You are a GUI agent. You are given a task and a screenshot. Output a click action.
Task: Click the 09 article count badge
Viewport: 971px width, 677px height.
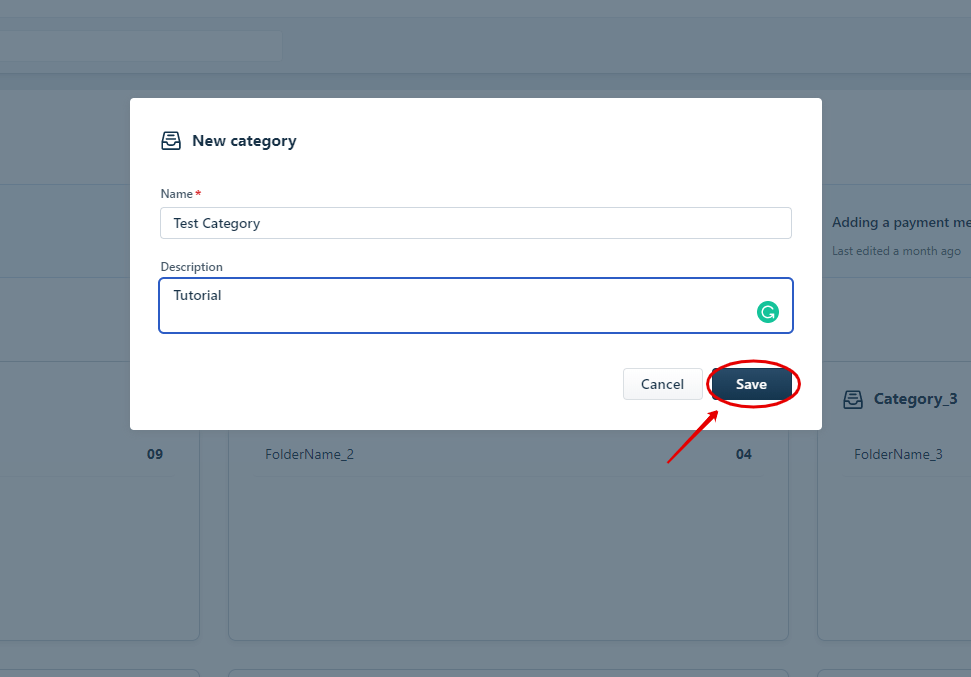pyautogui.click(x=155, y=454)
